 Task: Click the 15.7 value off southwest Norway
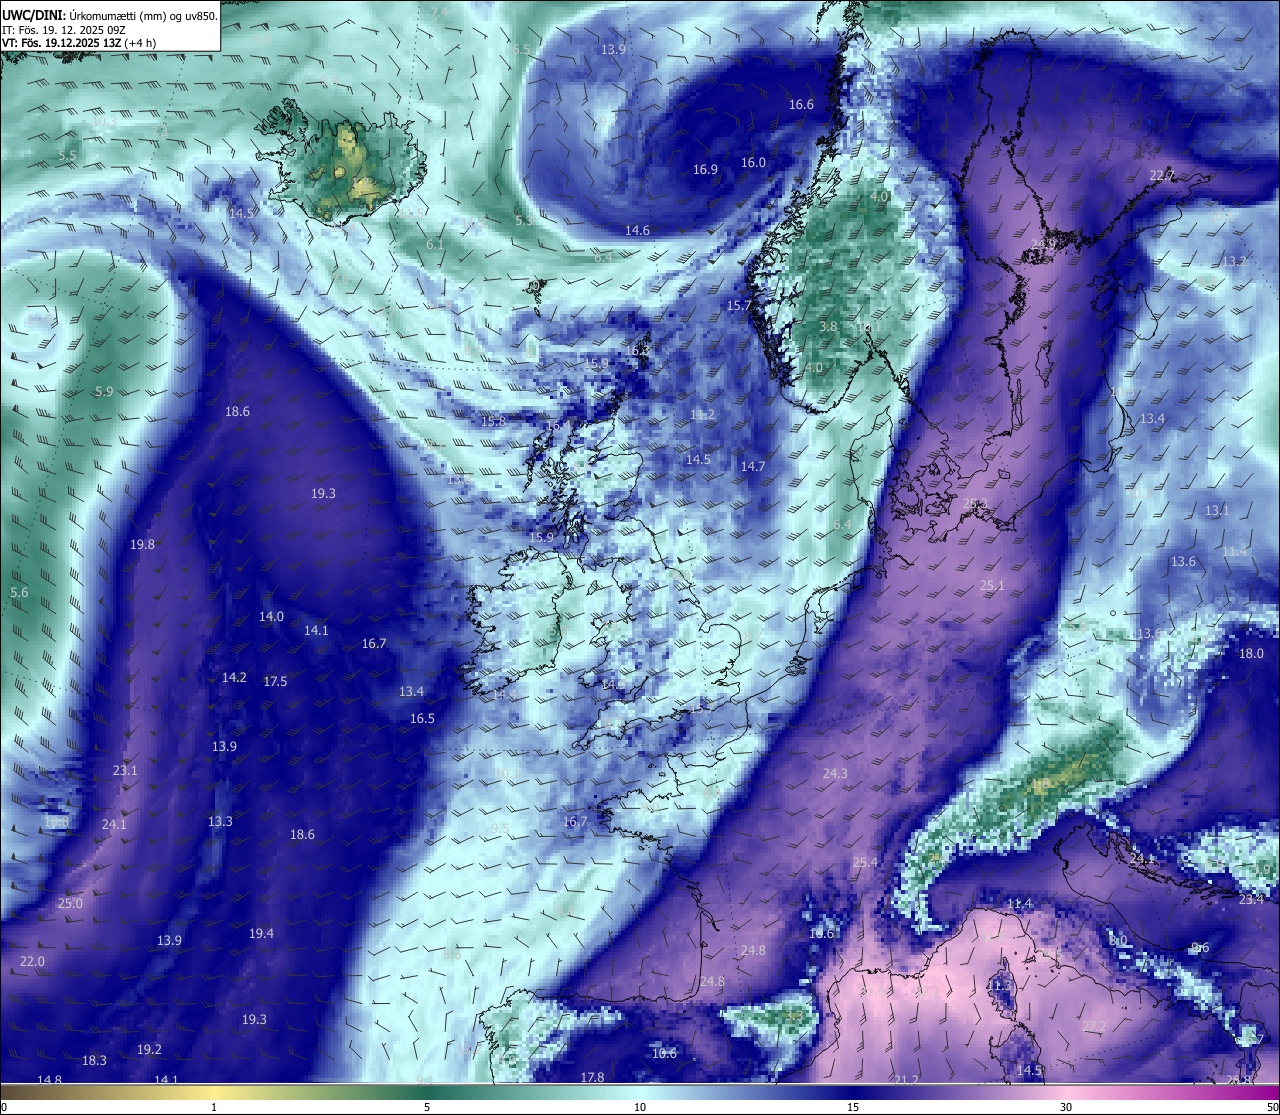click(x=738, y=306)
